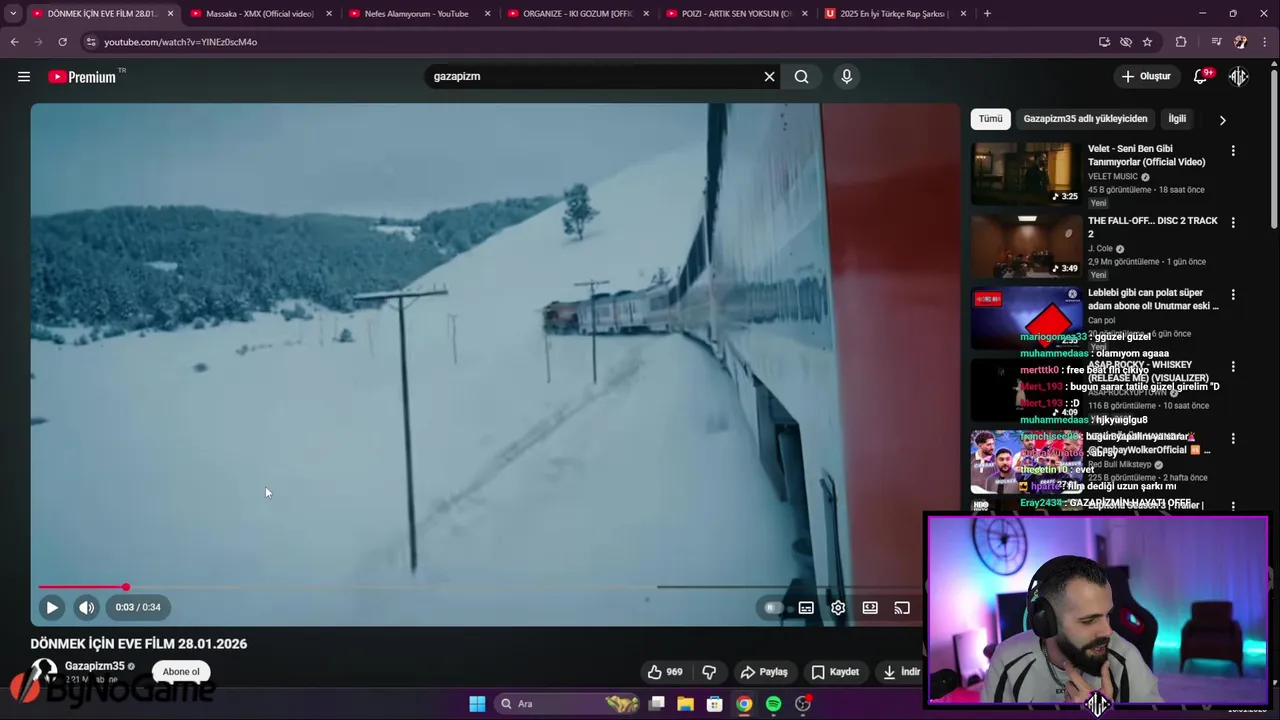
Task: Start voice search with the microphone icon
Action: tap(847, 76)
